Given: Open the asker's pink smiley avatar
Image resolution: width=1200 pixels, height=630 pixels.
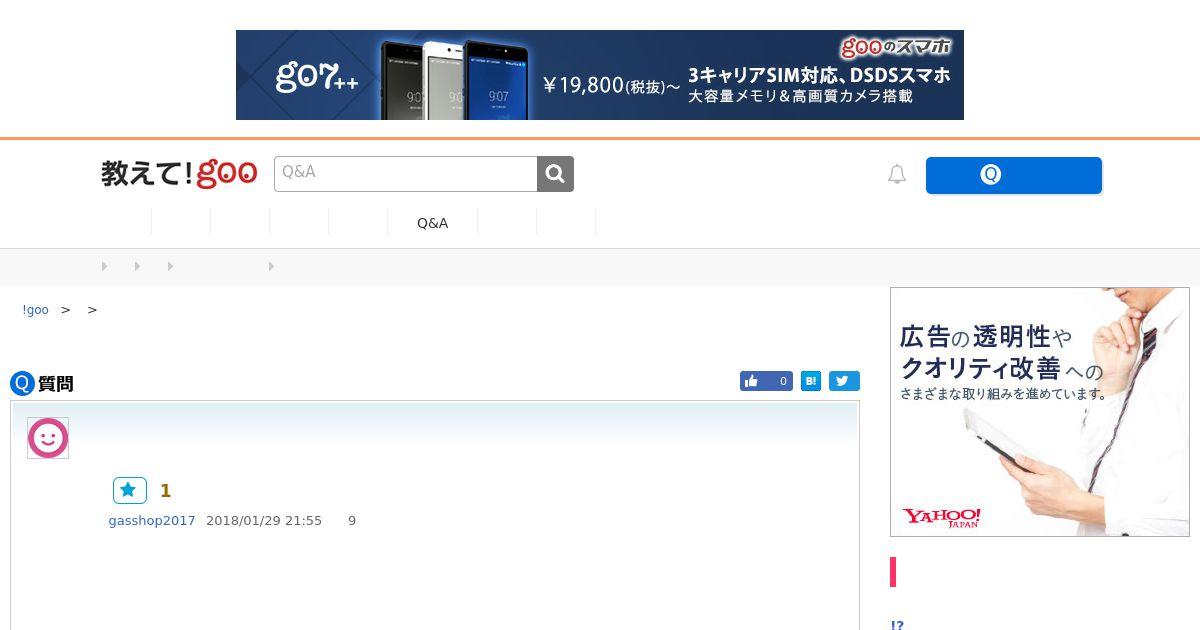Looking at the screenshot, I should point(48,438).
